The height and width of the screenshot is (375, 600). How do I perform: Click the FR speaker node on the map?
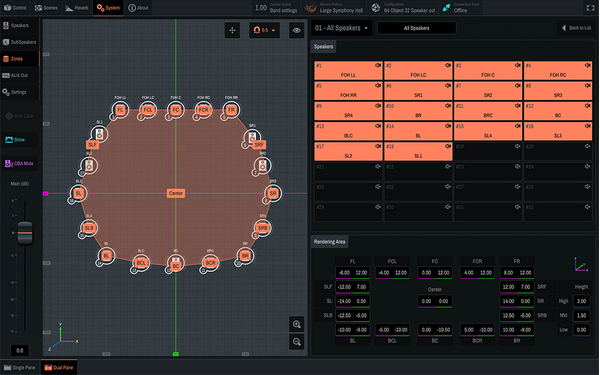(x=231, y=110)
